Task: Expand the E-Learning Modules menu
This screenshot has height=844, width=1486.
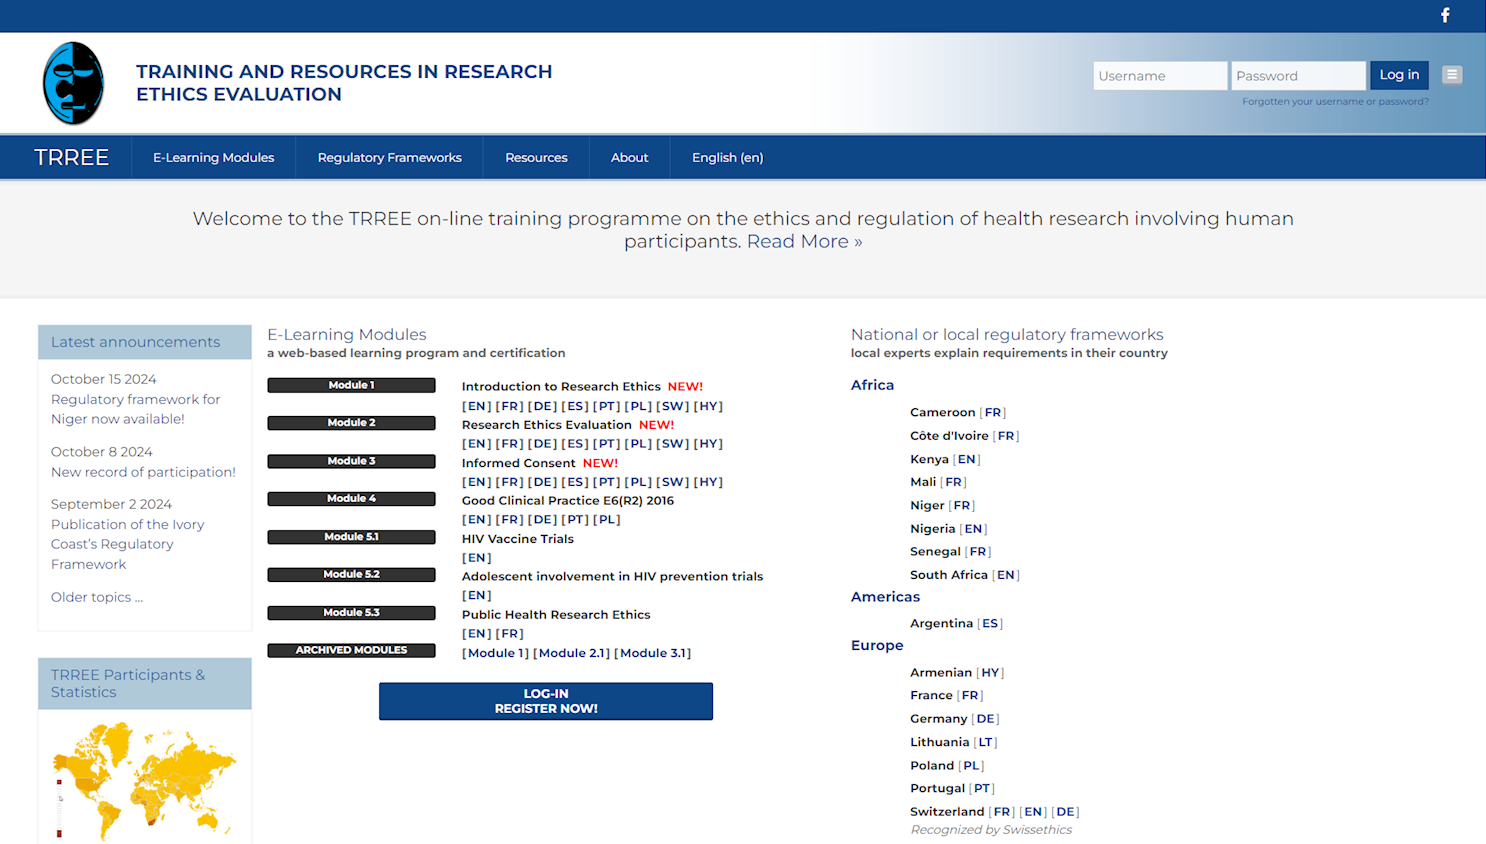Action: click(x=213, y=158)
